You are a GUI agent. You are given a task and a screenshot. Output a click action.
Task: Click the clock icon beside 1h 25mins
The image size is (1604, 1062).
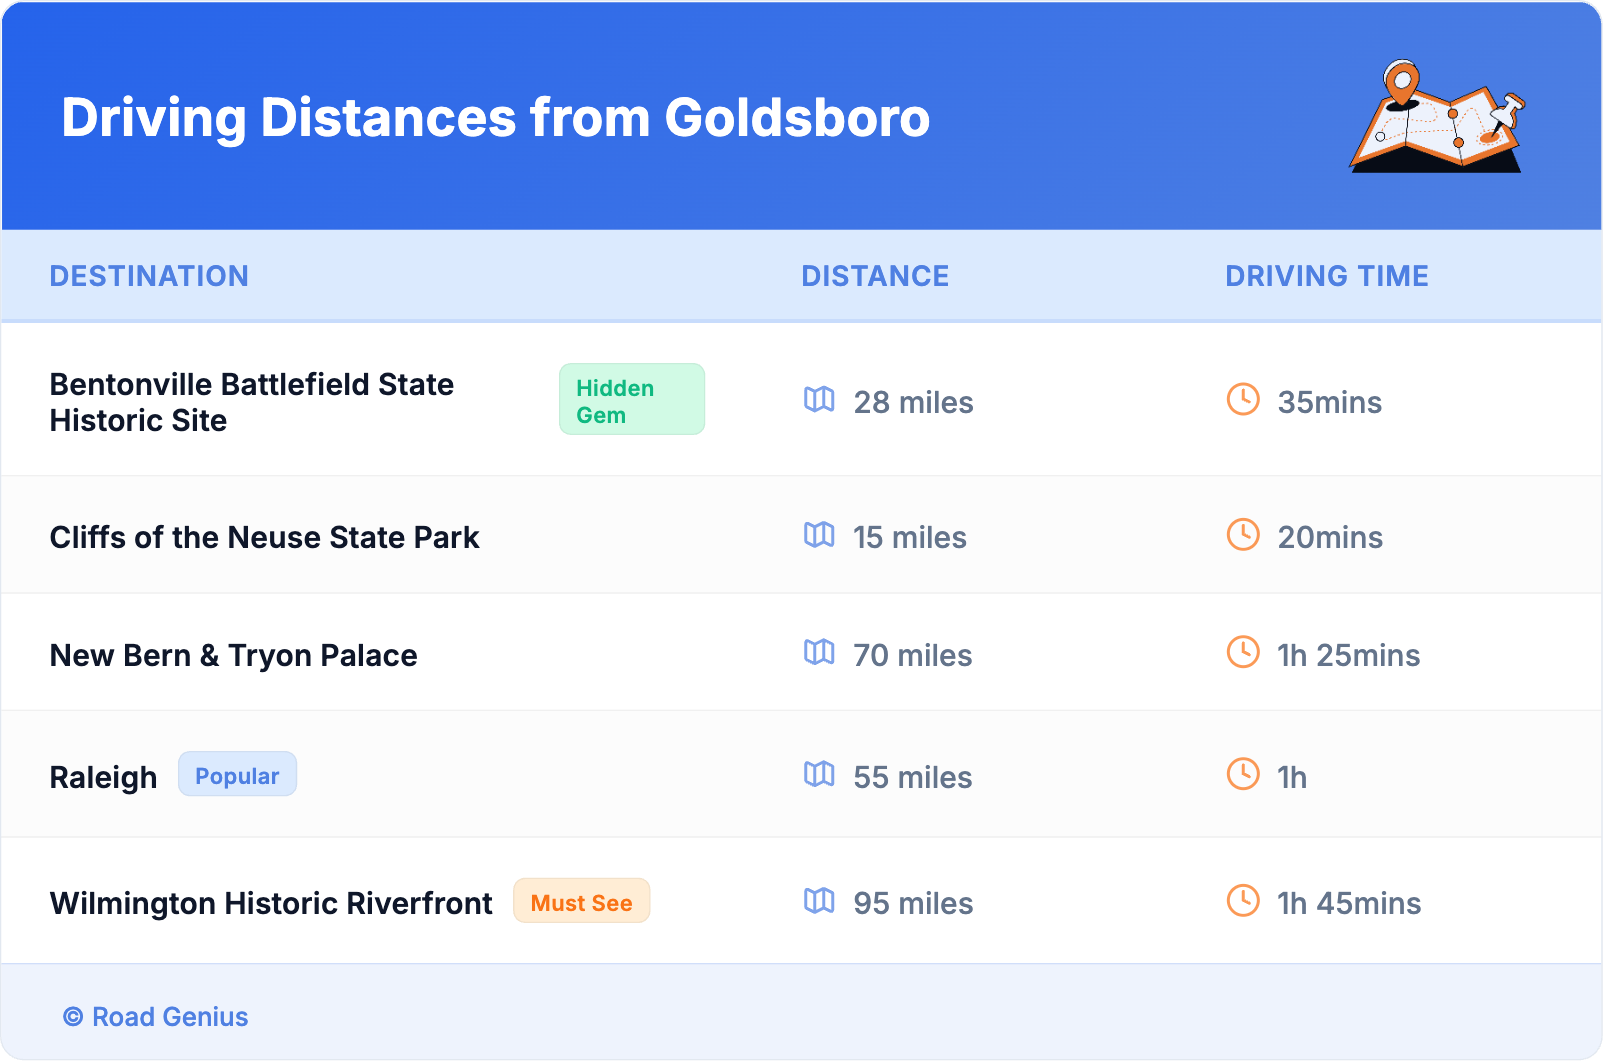pyautogui.click(x=1243, y=653)
